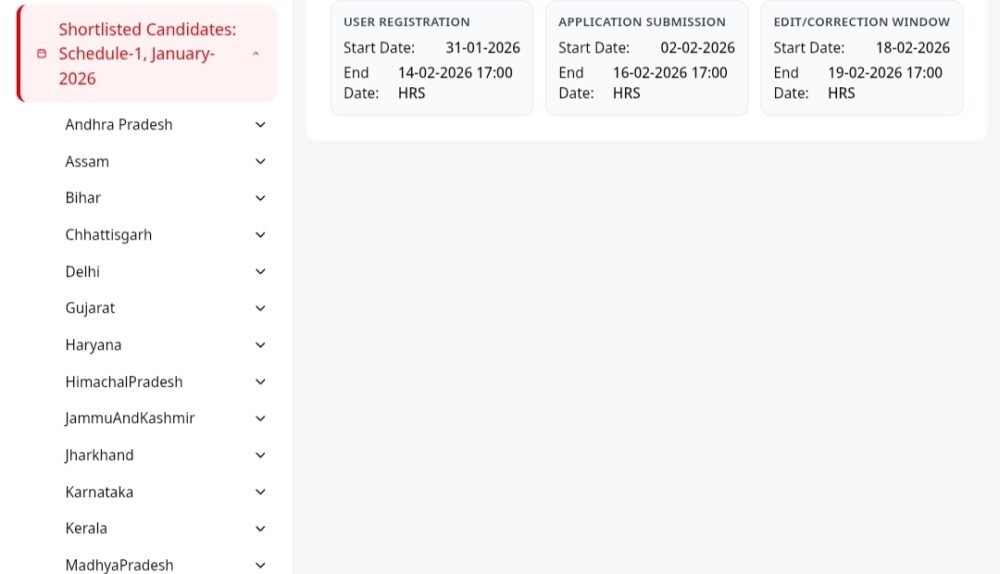Expand Delhi chevron
Image resolution: width=1000 pixels, height=574 pixels.
[260, 272]
